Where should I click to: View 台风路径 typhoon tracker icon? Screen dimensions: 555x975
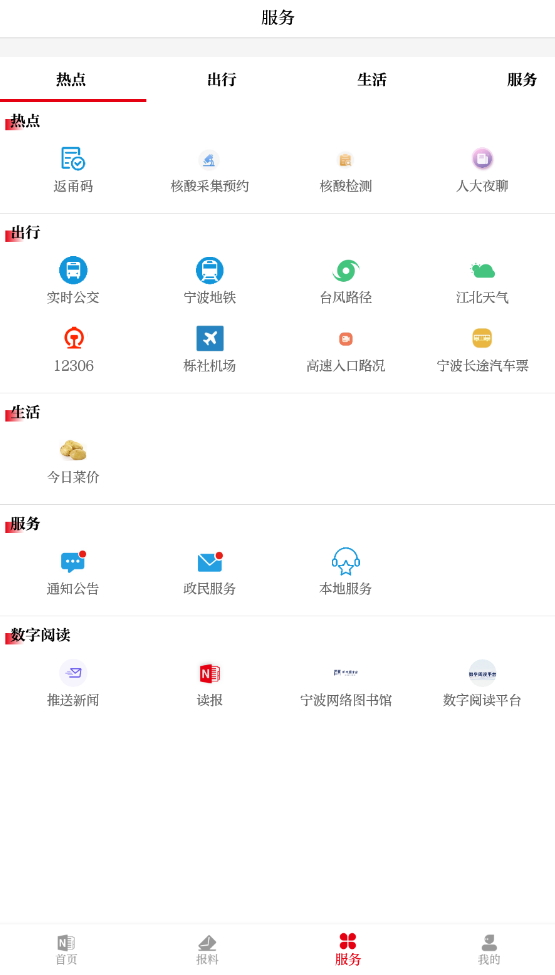(346, 270)
